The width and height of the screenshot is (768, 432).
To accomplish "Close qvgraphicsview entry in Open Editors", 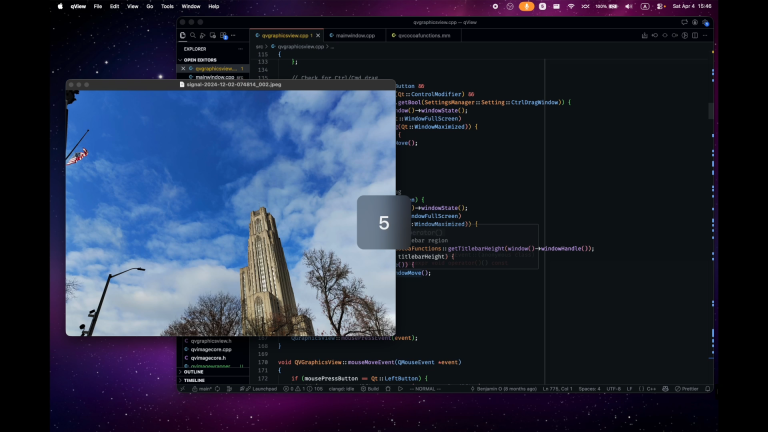I will point(184,69).
